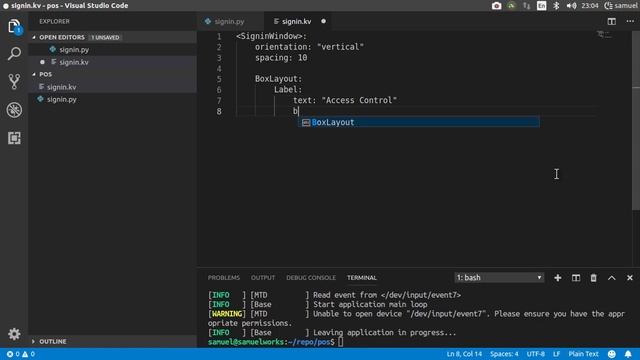Viewport: 640px width, 360px height.
Task: Open the samuel user session menu
Action: pos(621,6)
